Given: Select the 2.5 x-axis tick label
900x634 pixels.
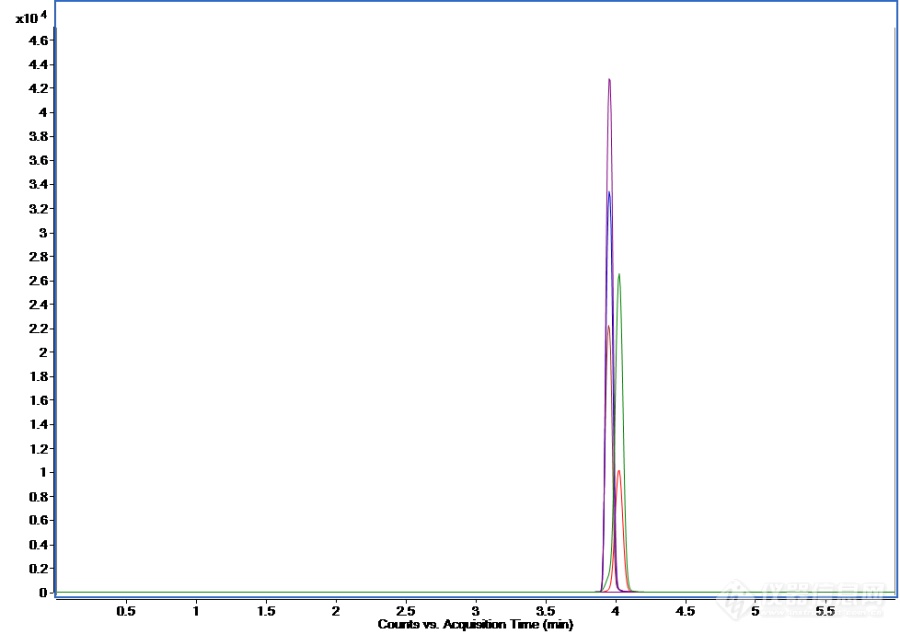Looking at the screenshot, I should tap(405, 609).
